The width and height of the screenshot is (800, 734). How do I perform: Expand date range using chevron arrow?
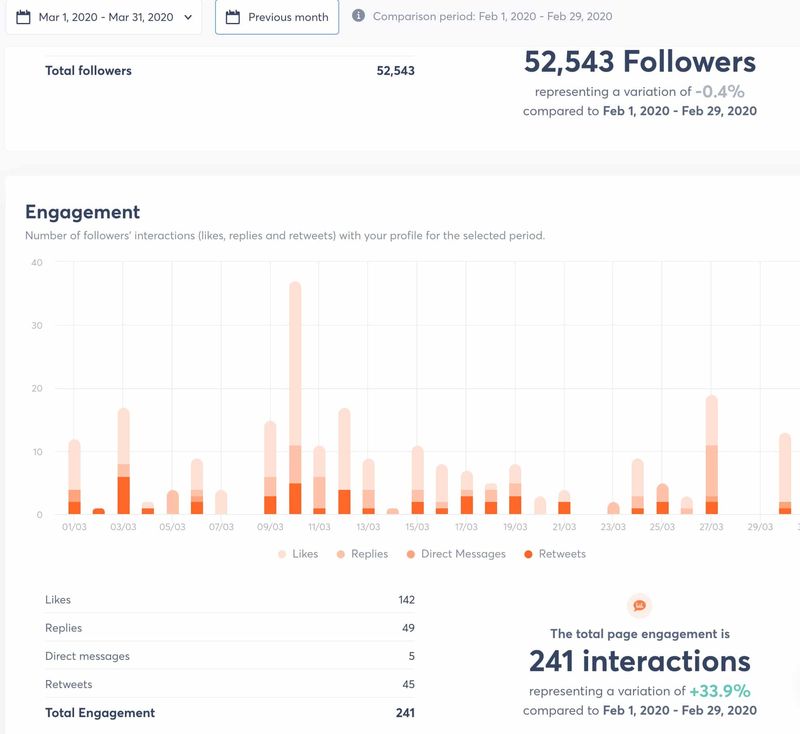click(x=188, y=17)
